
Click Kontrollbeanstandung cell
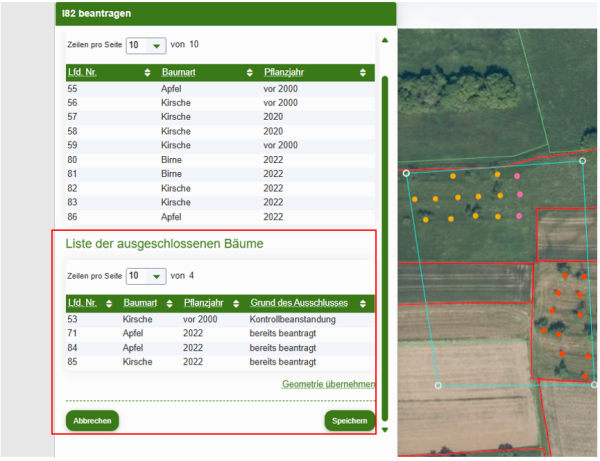click(x=292, y=319)
